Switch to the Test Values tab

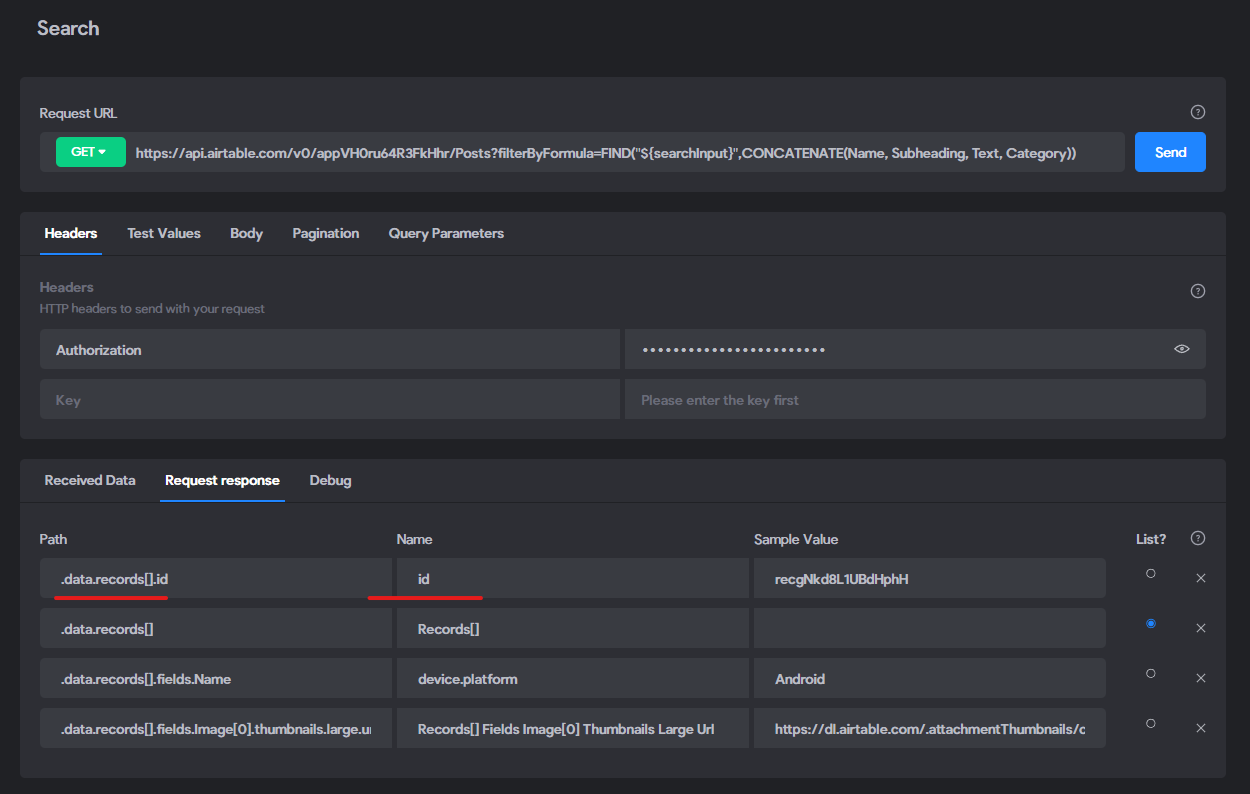(x=164, y=233)
